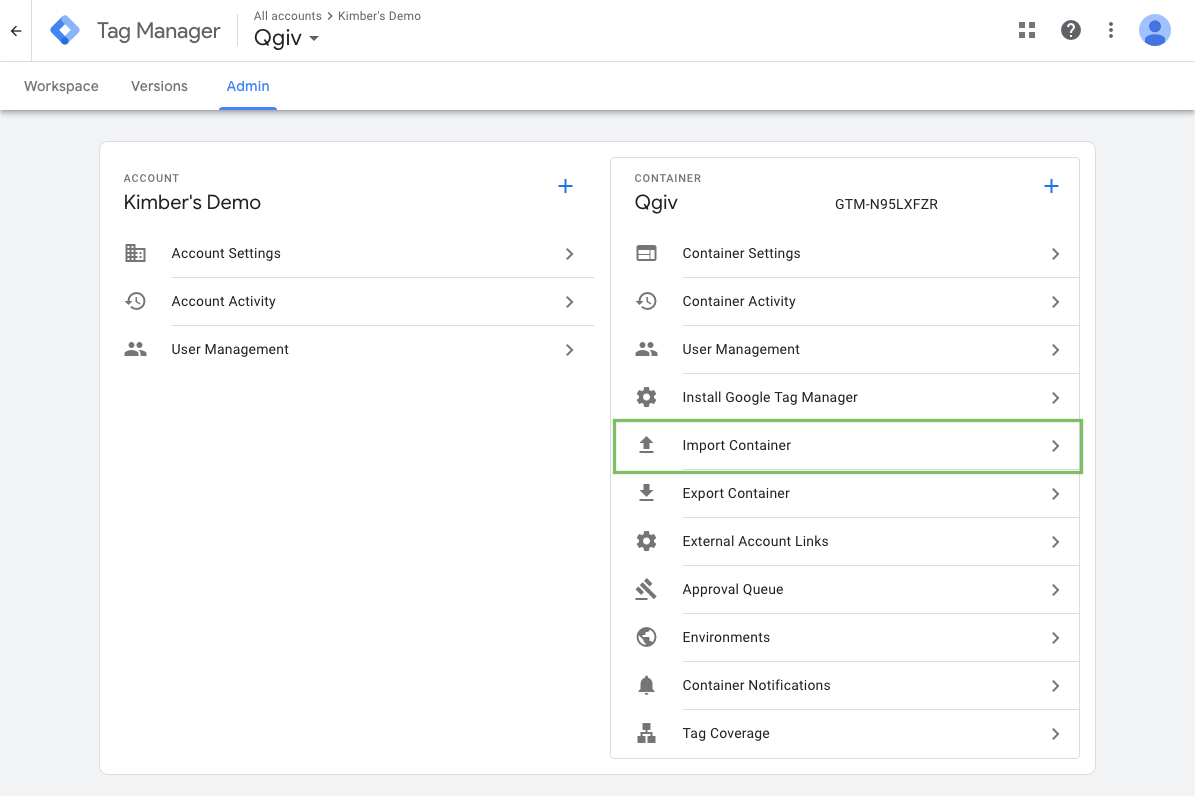The height and width of the screenshot is (796, 1195).
Task: Click container ID GTM-N95LXFZR
Action: (x=886, y=204)
